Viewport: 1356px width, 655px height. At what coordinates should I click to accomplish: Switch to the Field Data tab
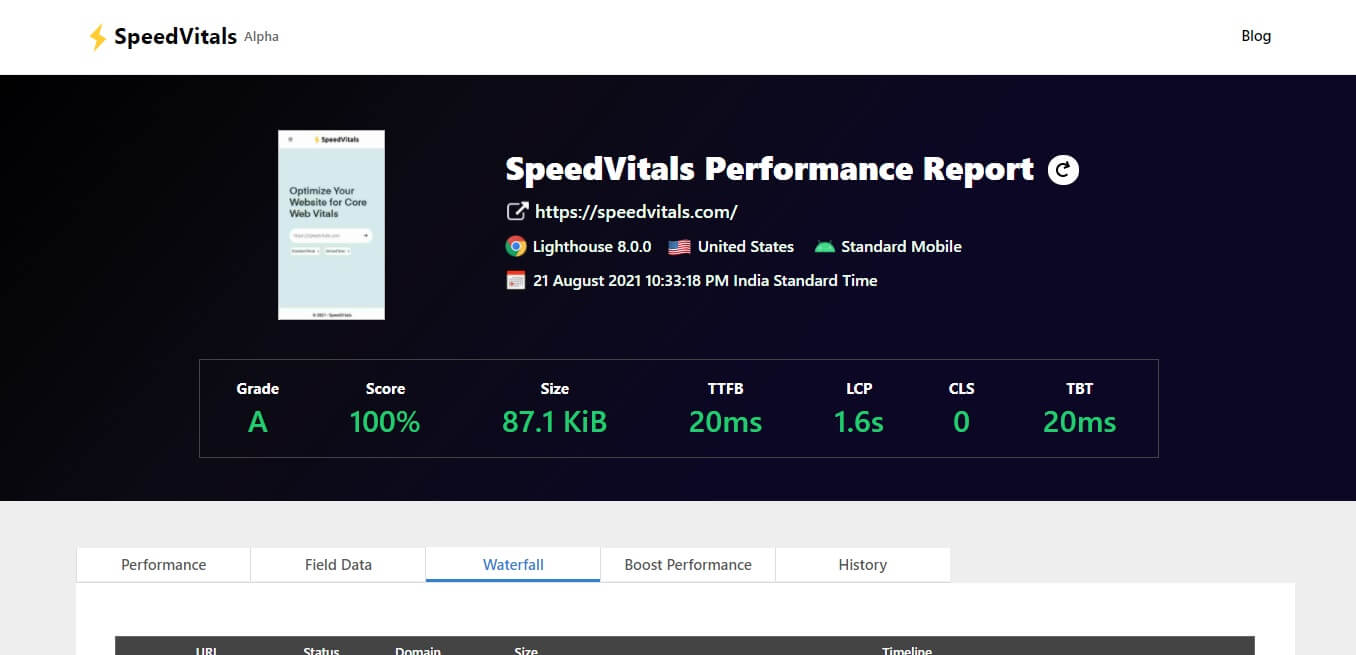[338, 564]
